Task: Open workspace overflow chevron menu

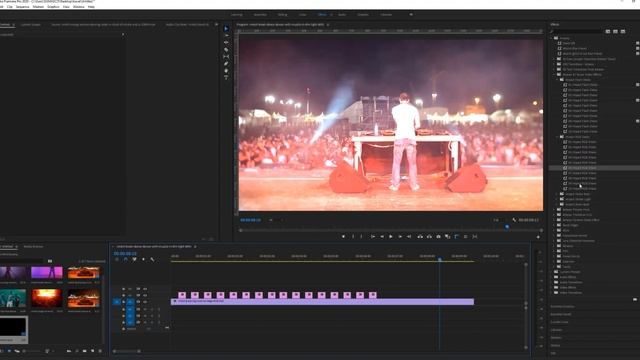Action: pos(411,15)
